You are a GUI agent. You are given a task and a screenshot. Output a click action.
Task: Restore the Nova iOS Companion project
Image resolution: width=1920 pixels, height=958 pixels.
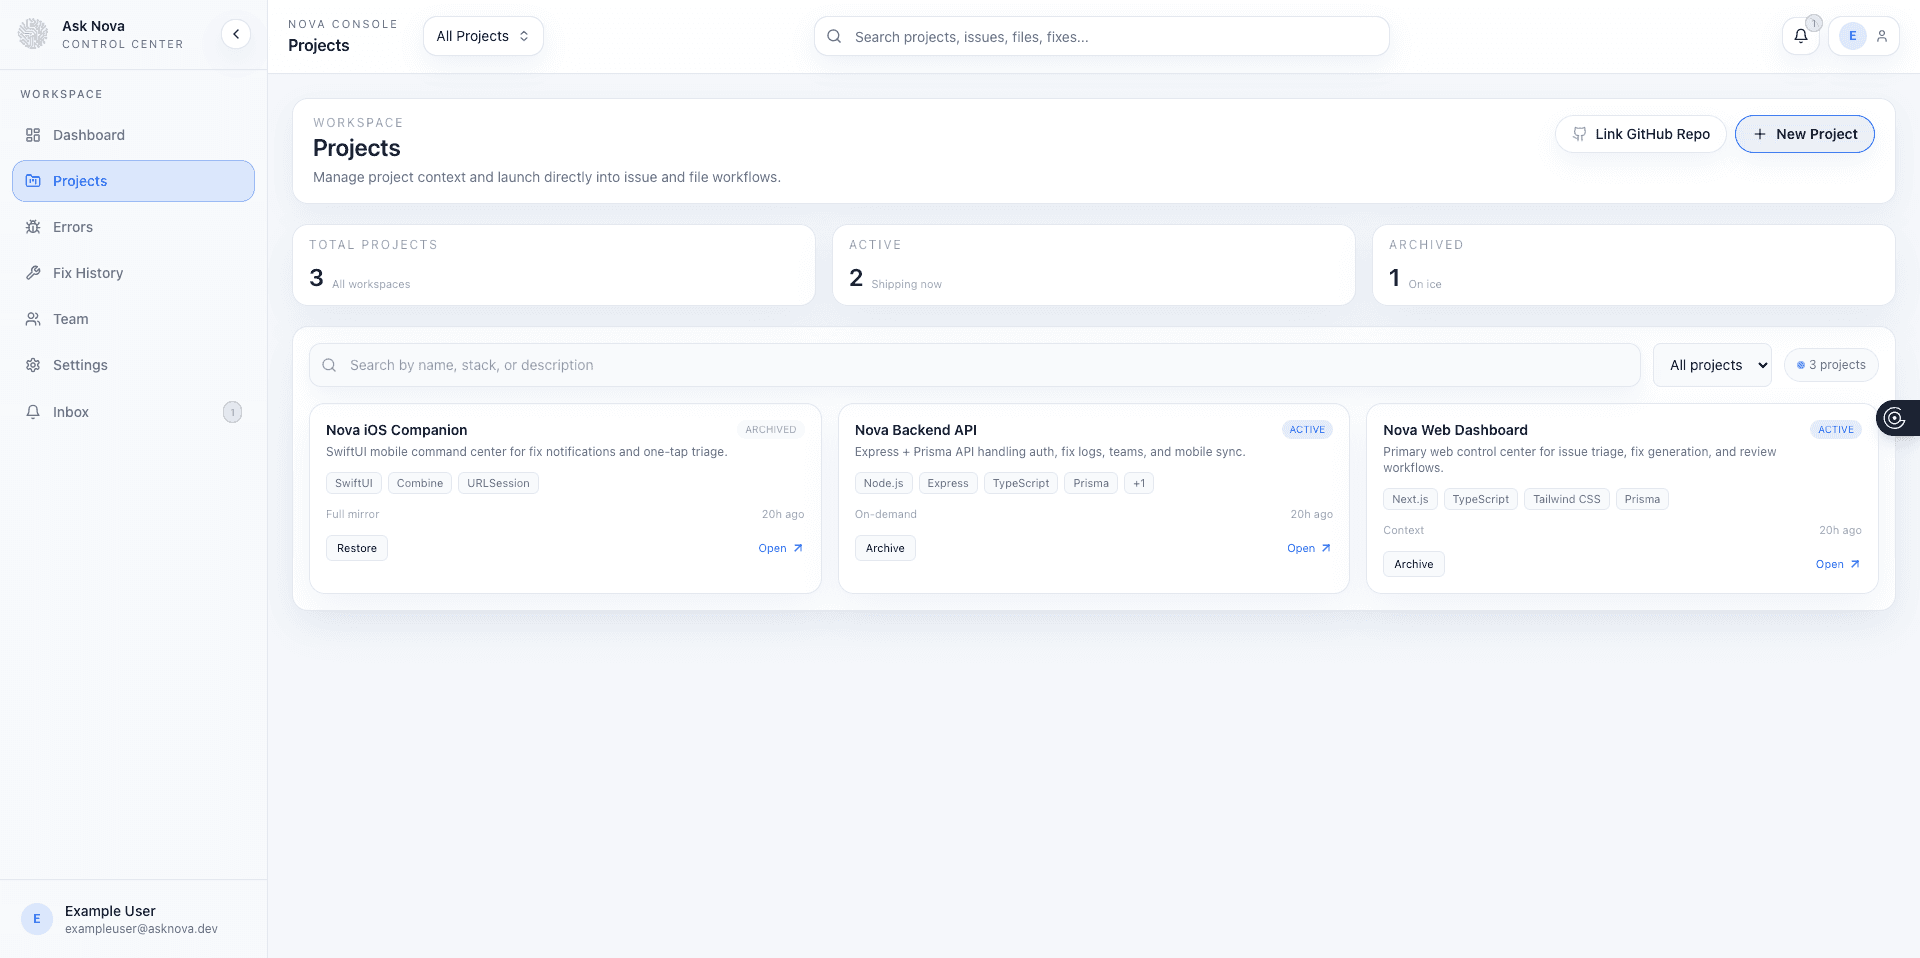(x=356, y=548)
